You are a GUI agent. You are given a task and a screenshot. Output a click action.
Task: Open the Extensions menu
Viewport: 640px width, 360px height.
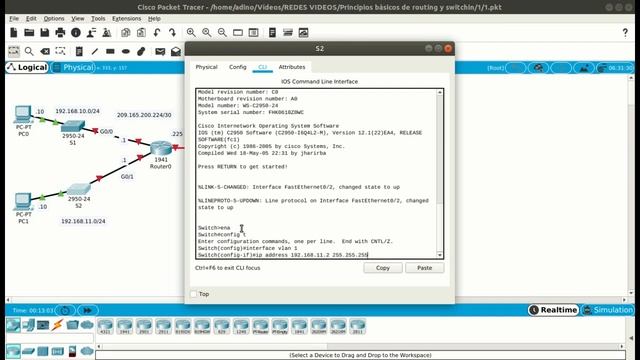pos(127,19)
